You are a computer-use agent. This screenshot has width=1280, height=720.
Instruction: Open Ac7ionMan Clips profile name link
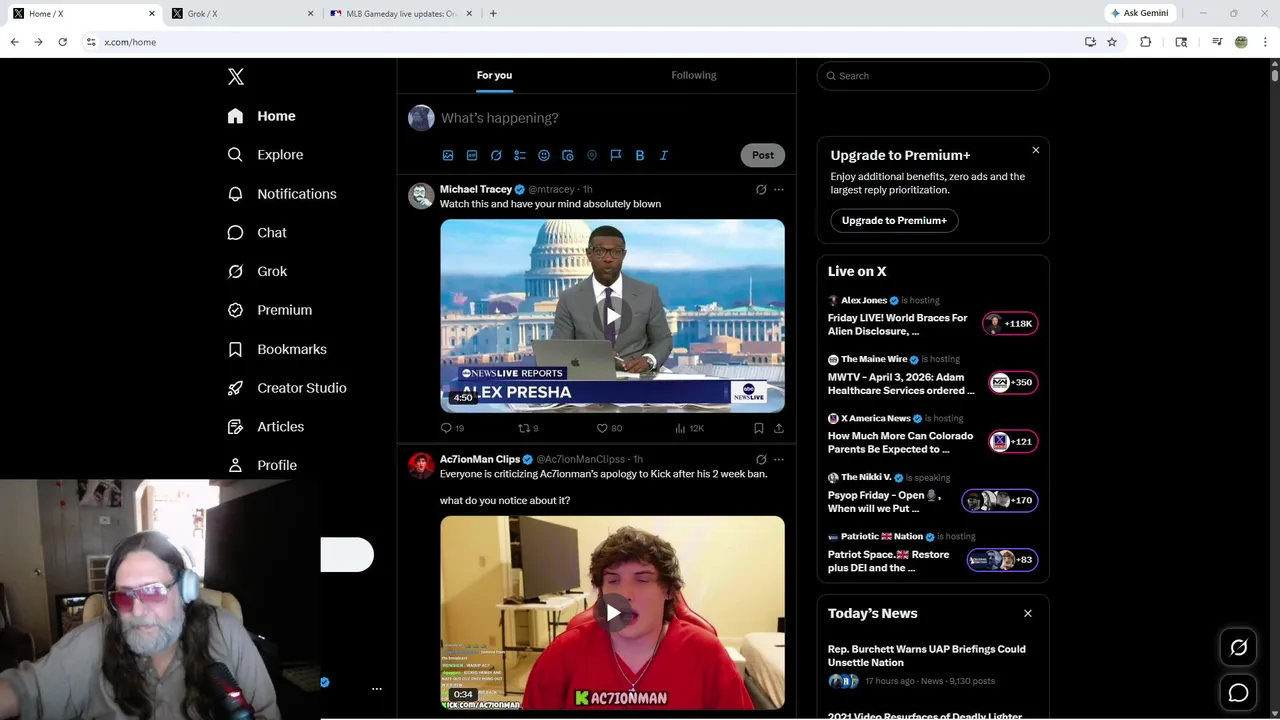click(480, 459)
